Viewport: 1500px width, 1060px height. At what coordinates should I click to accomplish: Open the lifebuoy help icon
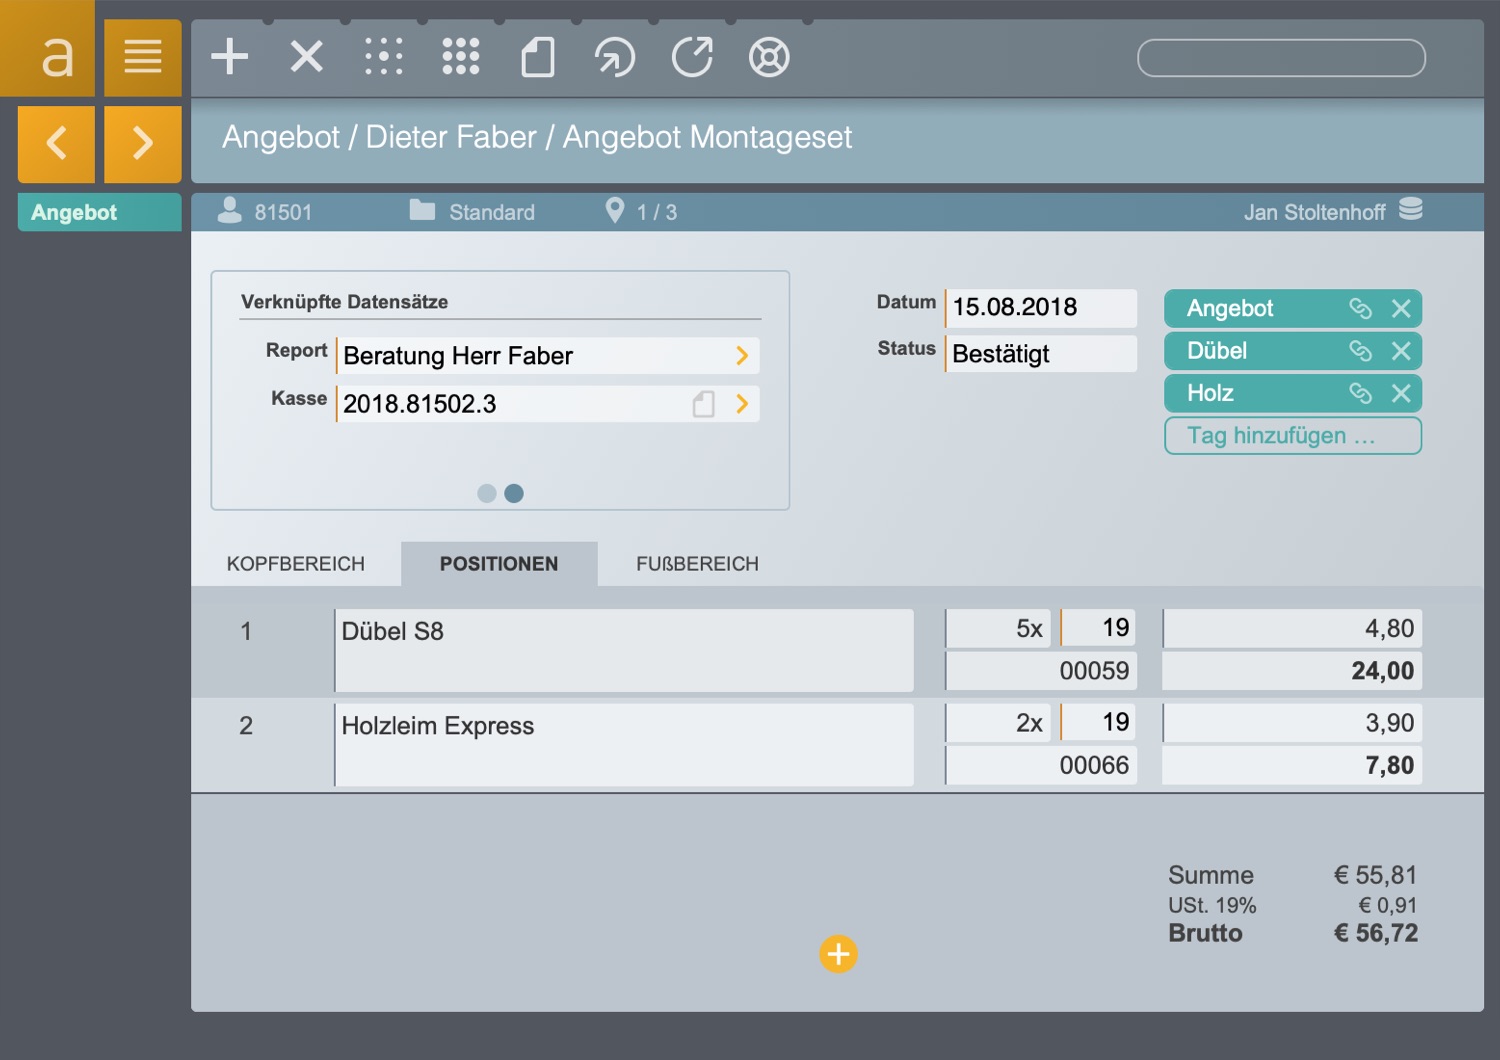point(769,57)
